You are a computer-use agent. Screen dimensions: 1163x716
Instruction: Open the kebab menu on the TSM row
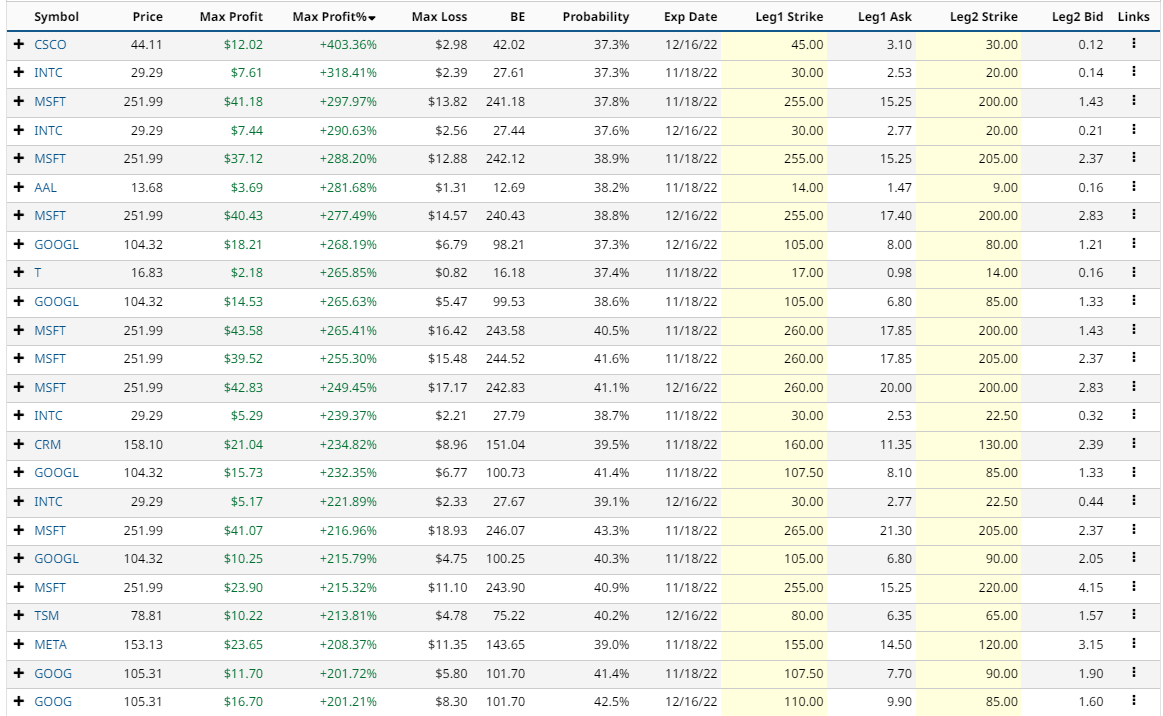[x=1133, y=615]
